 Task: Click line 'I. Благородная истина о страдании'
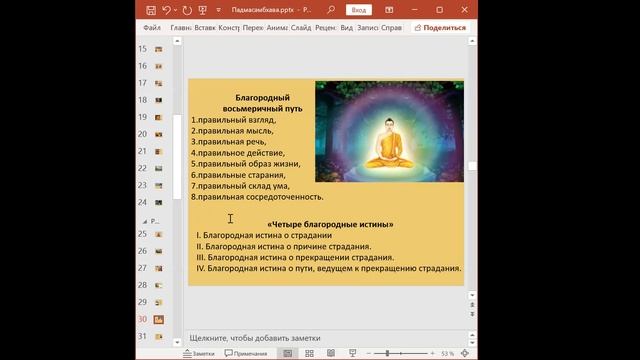tap(264, 236)
